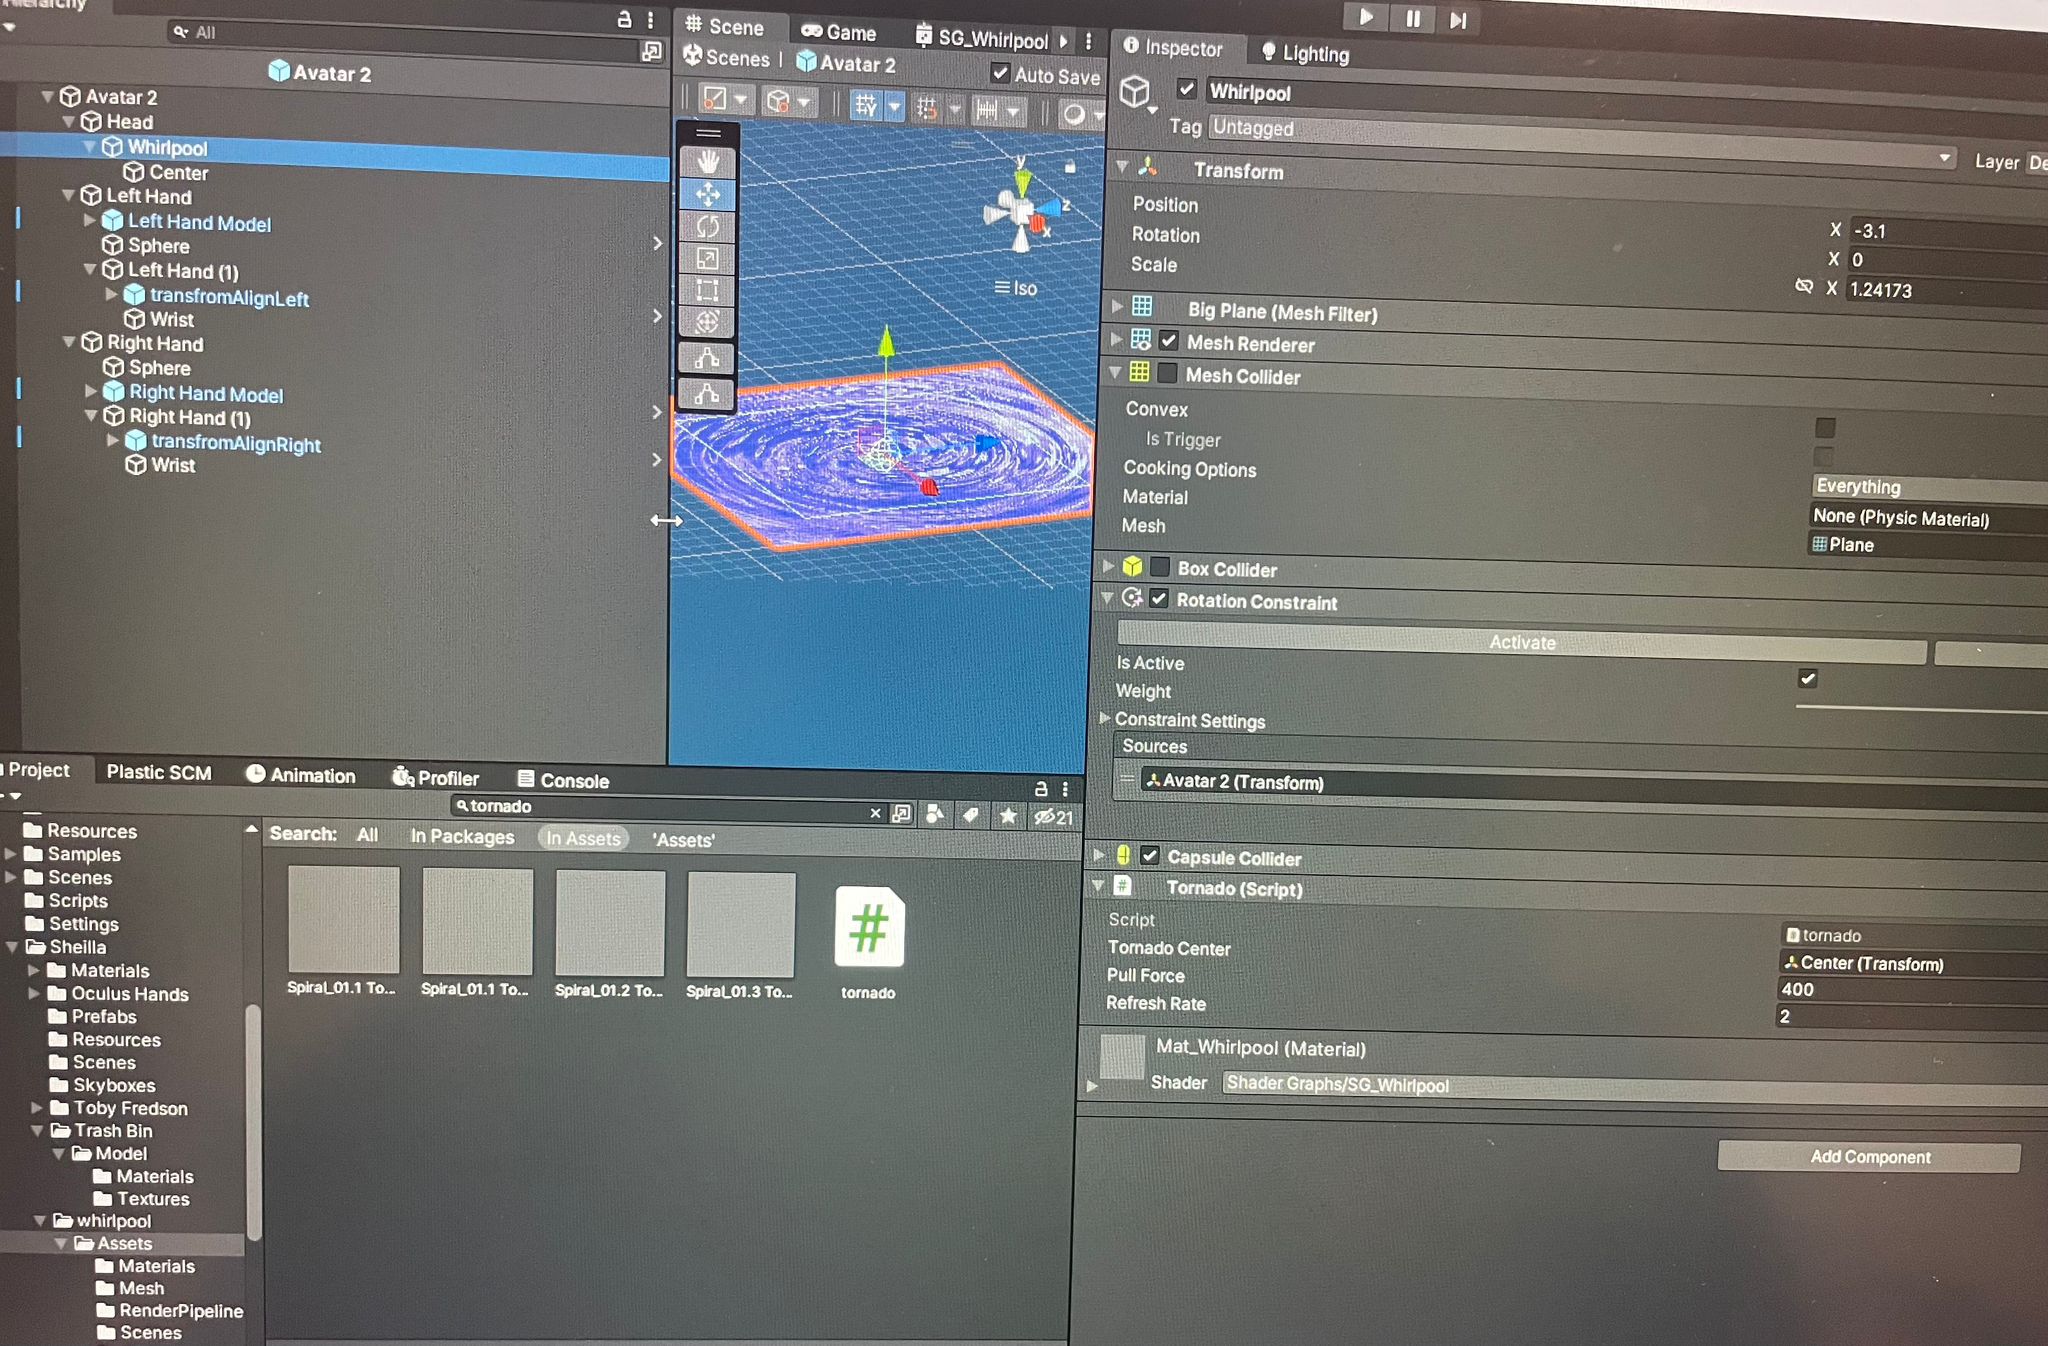Click the favorites star icon in Project search

[x=1008, y=816]
